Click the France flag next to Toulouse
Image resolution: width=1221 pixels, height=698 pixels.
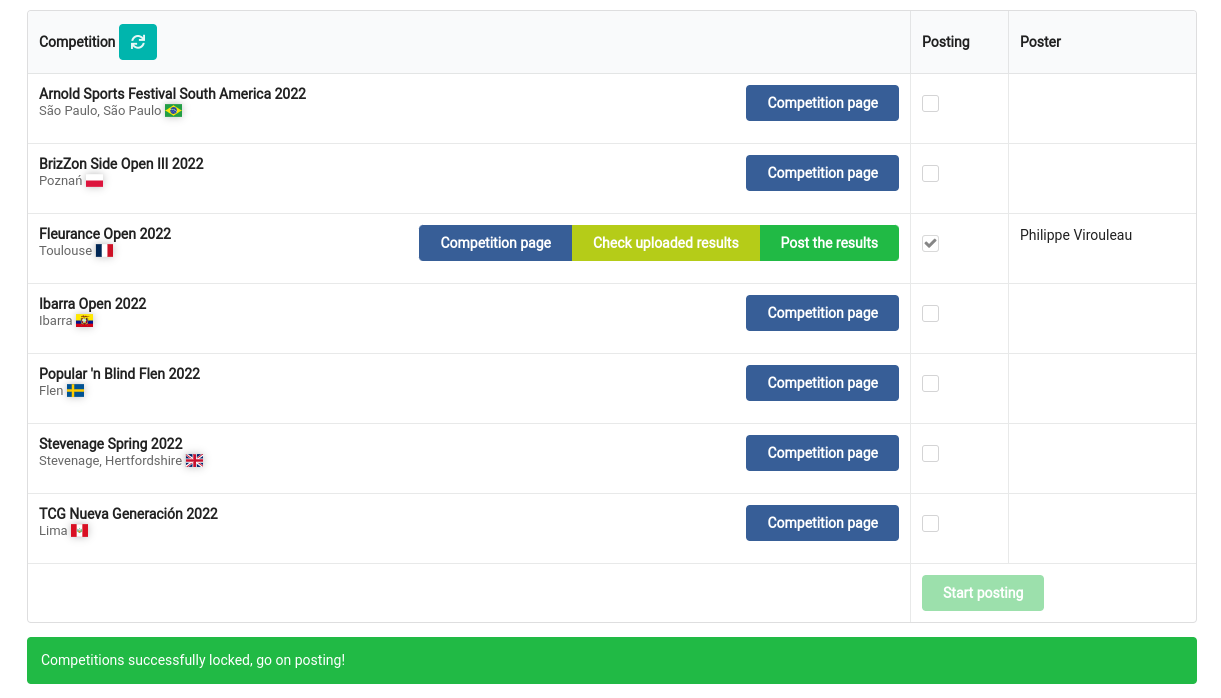pos(104,251)
